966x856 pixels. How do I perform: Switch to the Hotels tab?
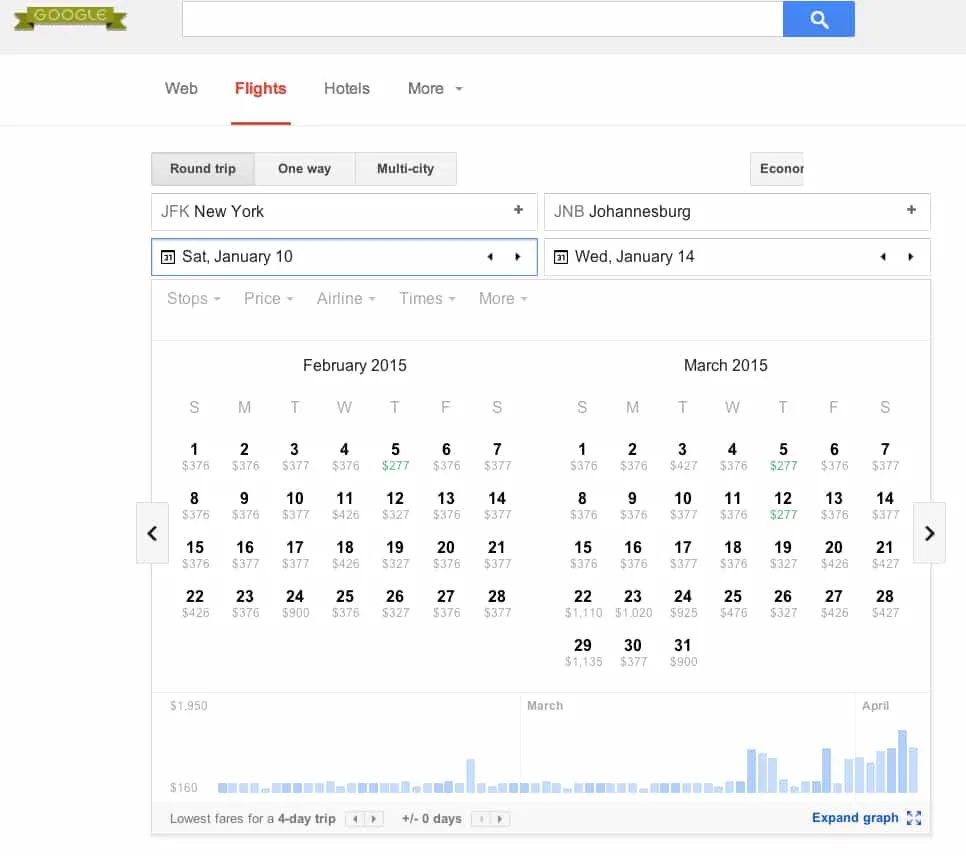346,88
